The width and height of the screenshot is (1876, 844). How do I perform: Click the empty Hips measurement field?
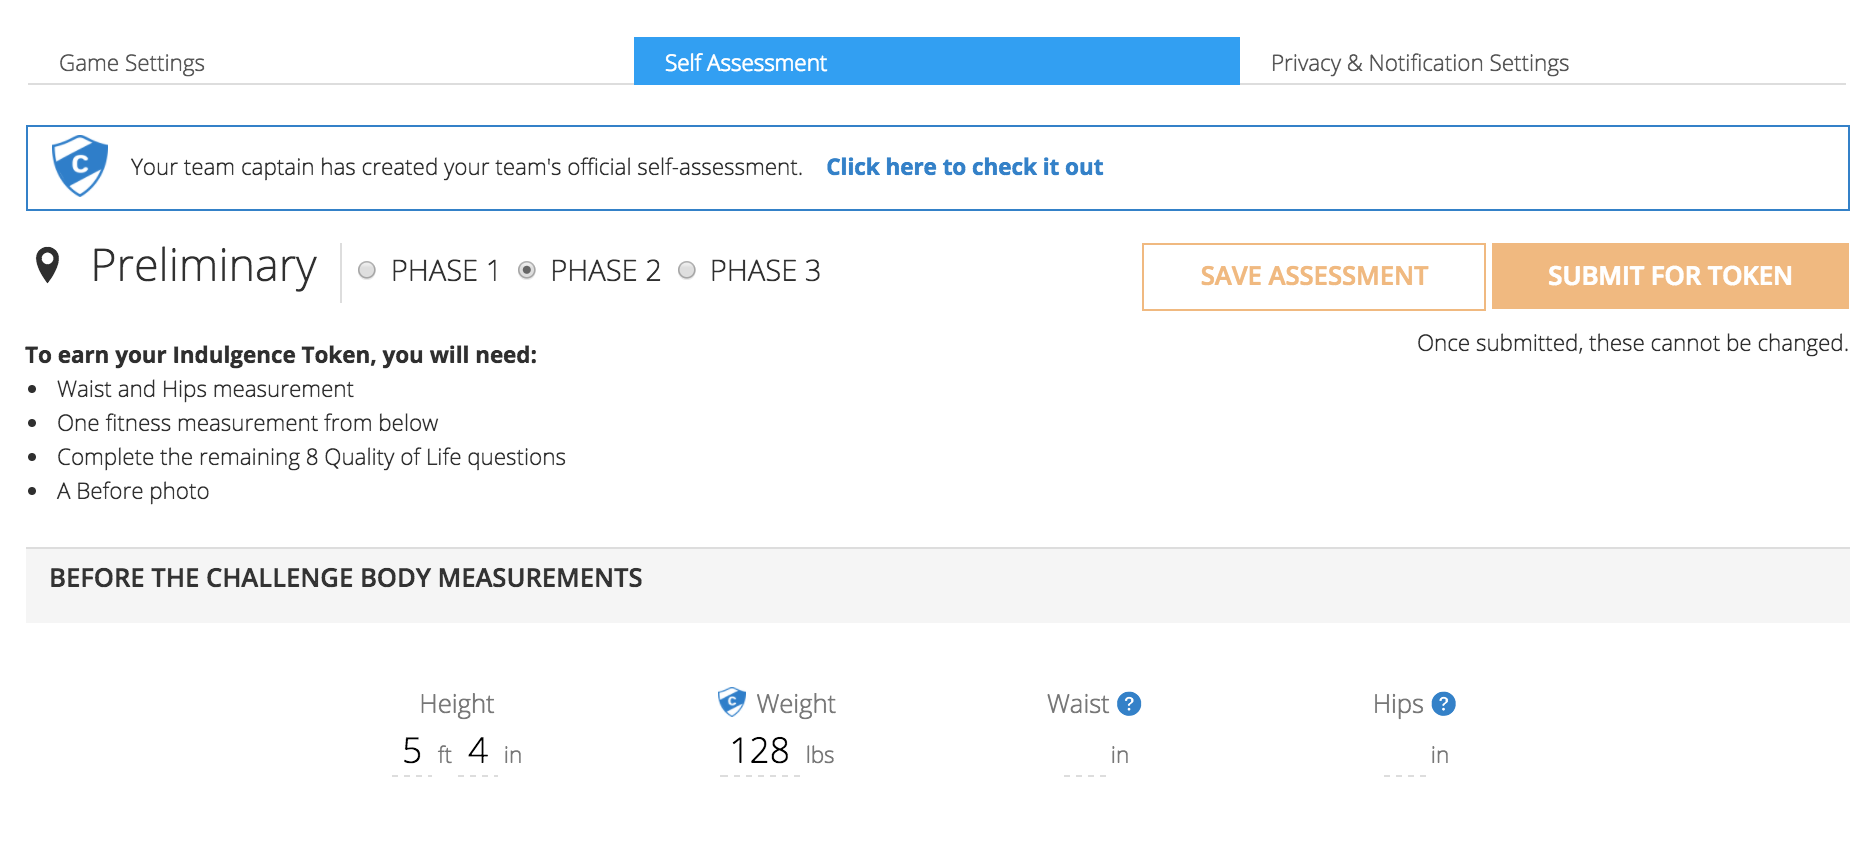[x=1405, y=754]
